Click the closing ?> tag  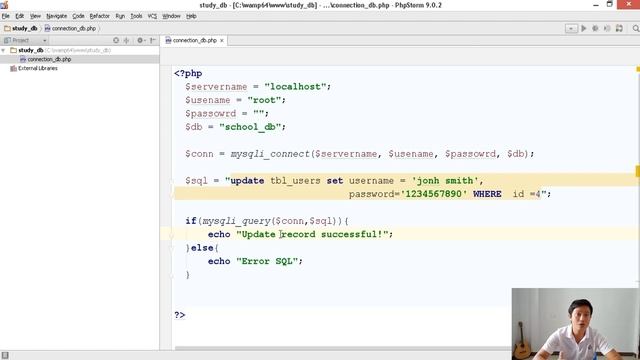[180, 316]
